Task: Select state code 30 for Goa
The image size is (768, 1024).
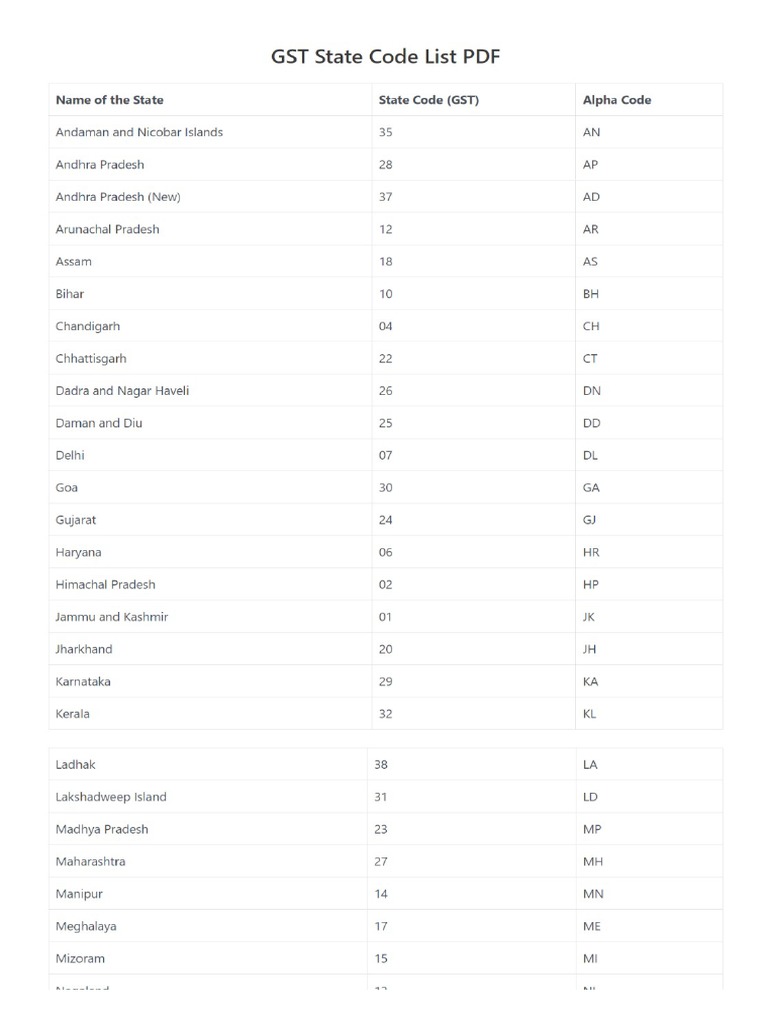Action: [x=386, y=488]
